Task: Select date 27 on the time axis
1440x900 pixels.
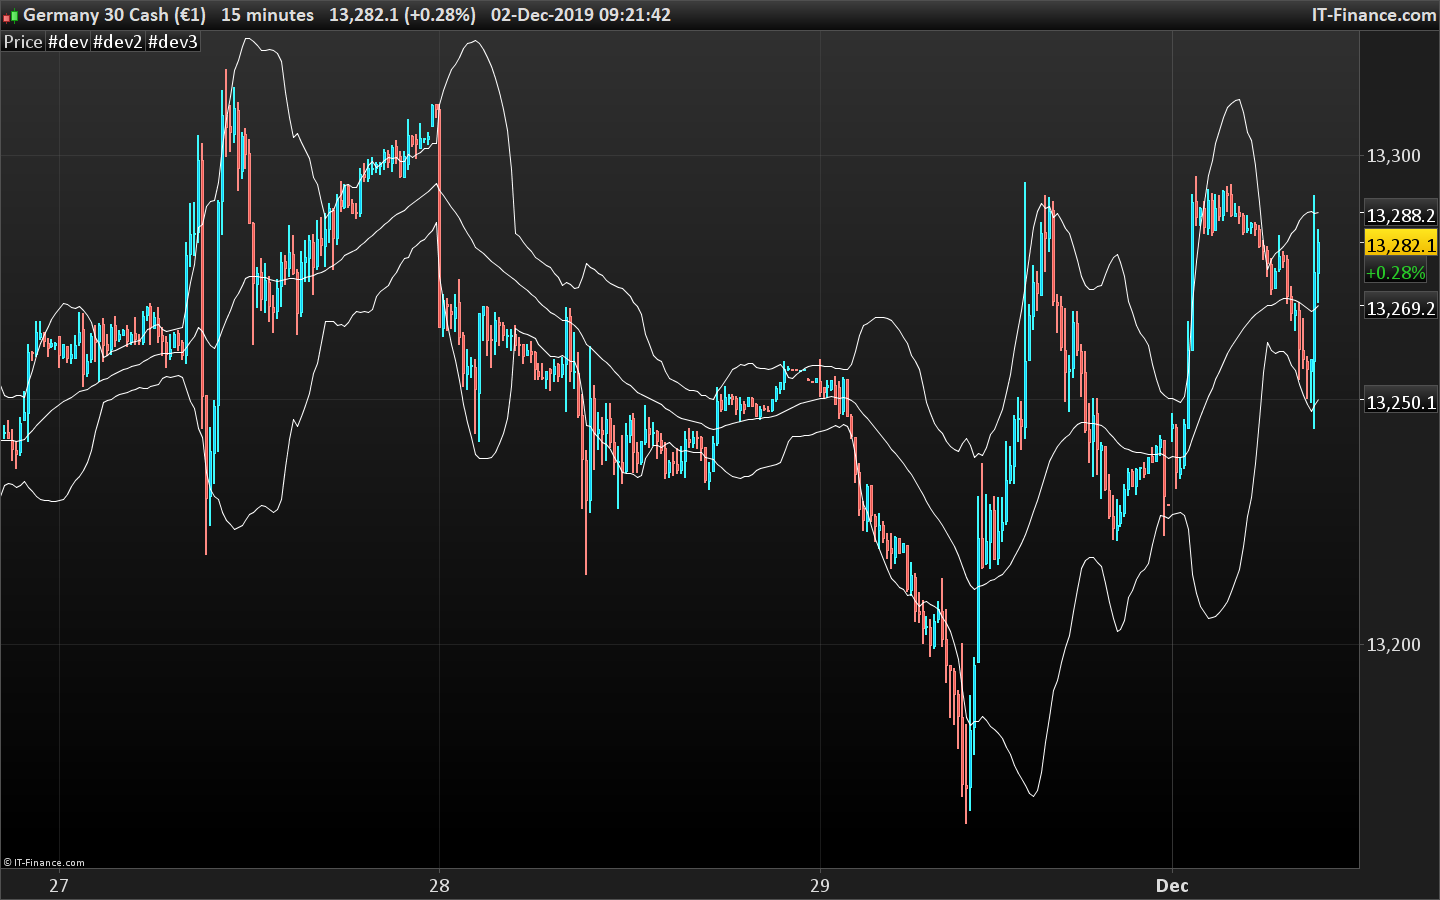Action: (59, 885)
